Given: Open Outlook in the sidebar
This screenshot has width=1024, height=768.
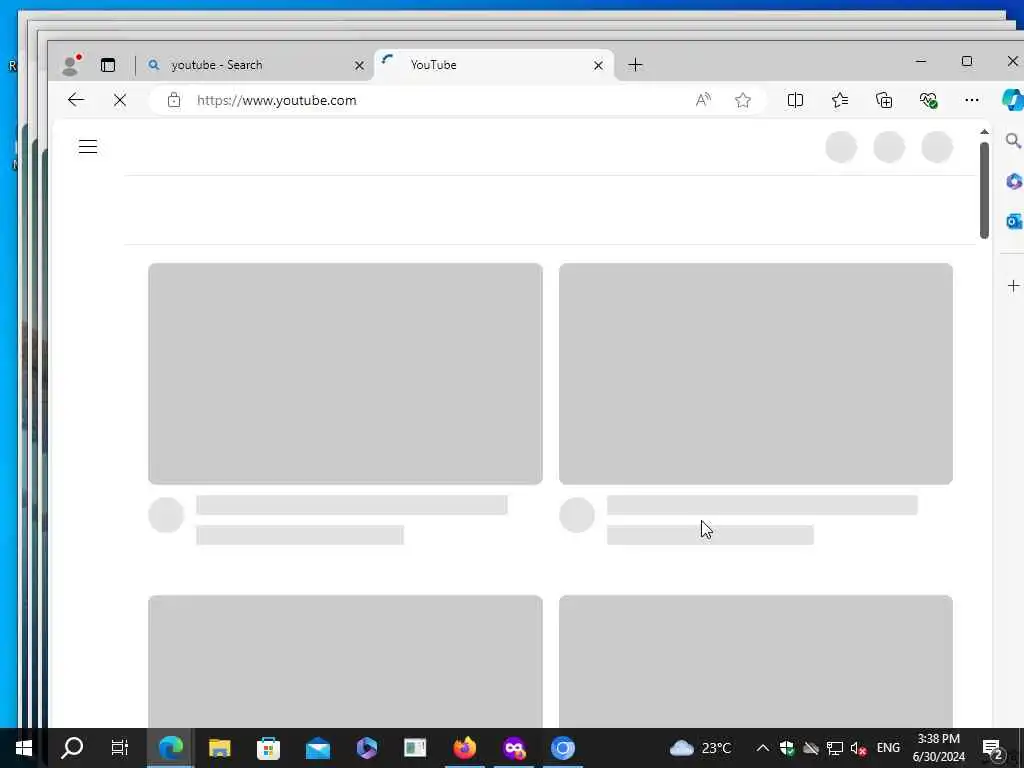Looking at the screenshot, I should tap(1014, 221).
